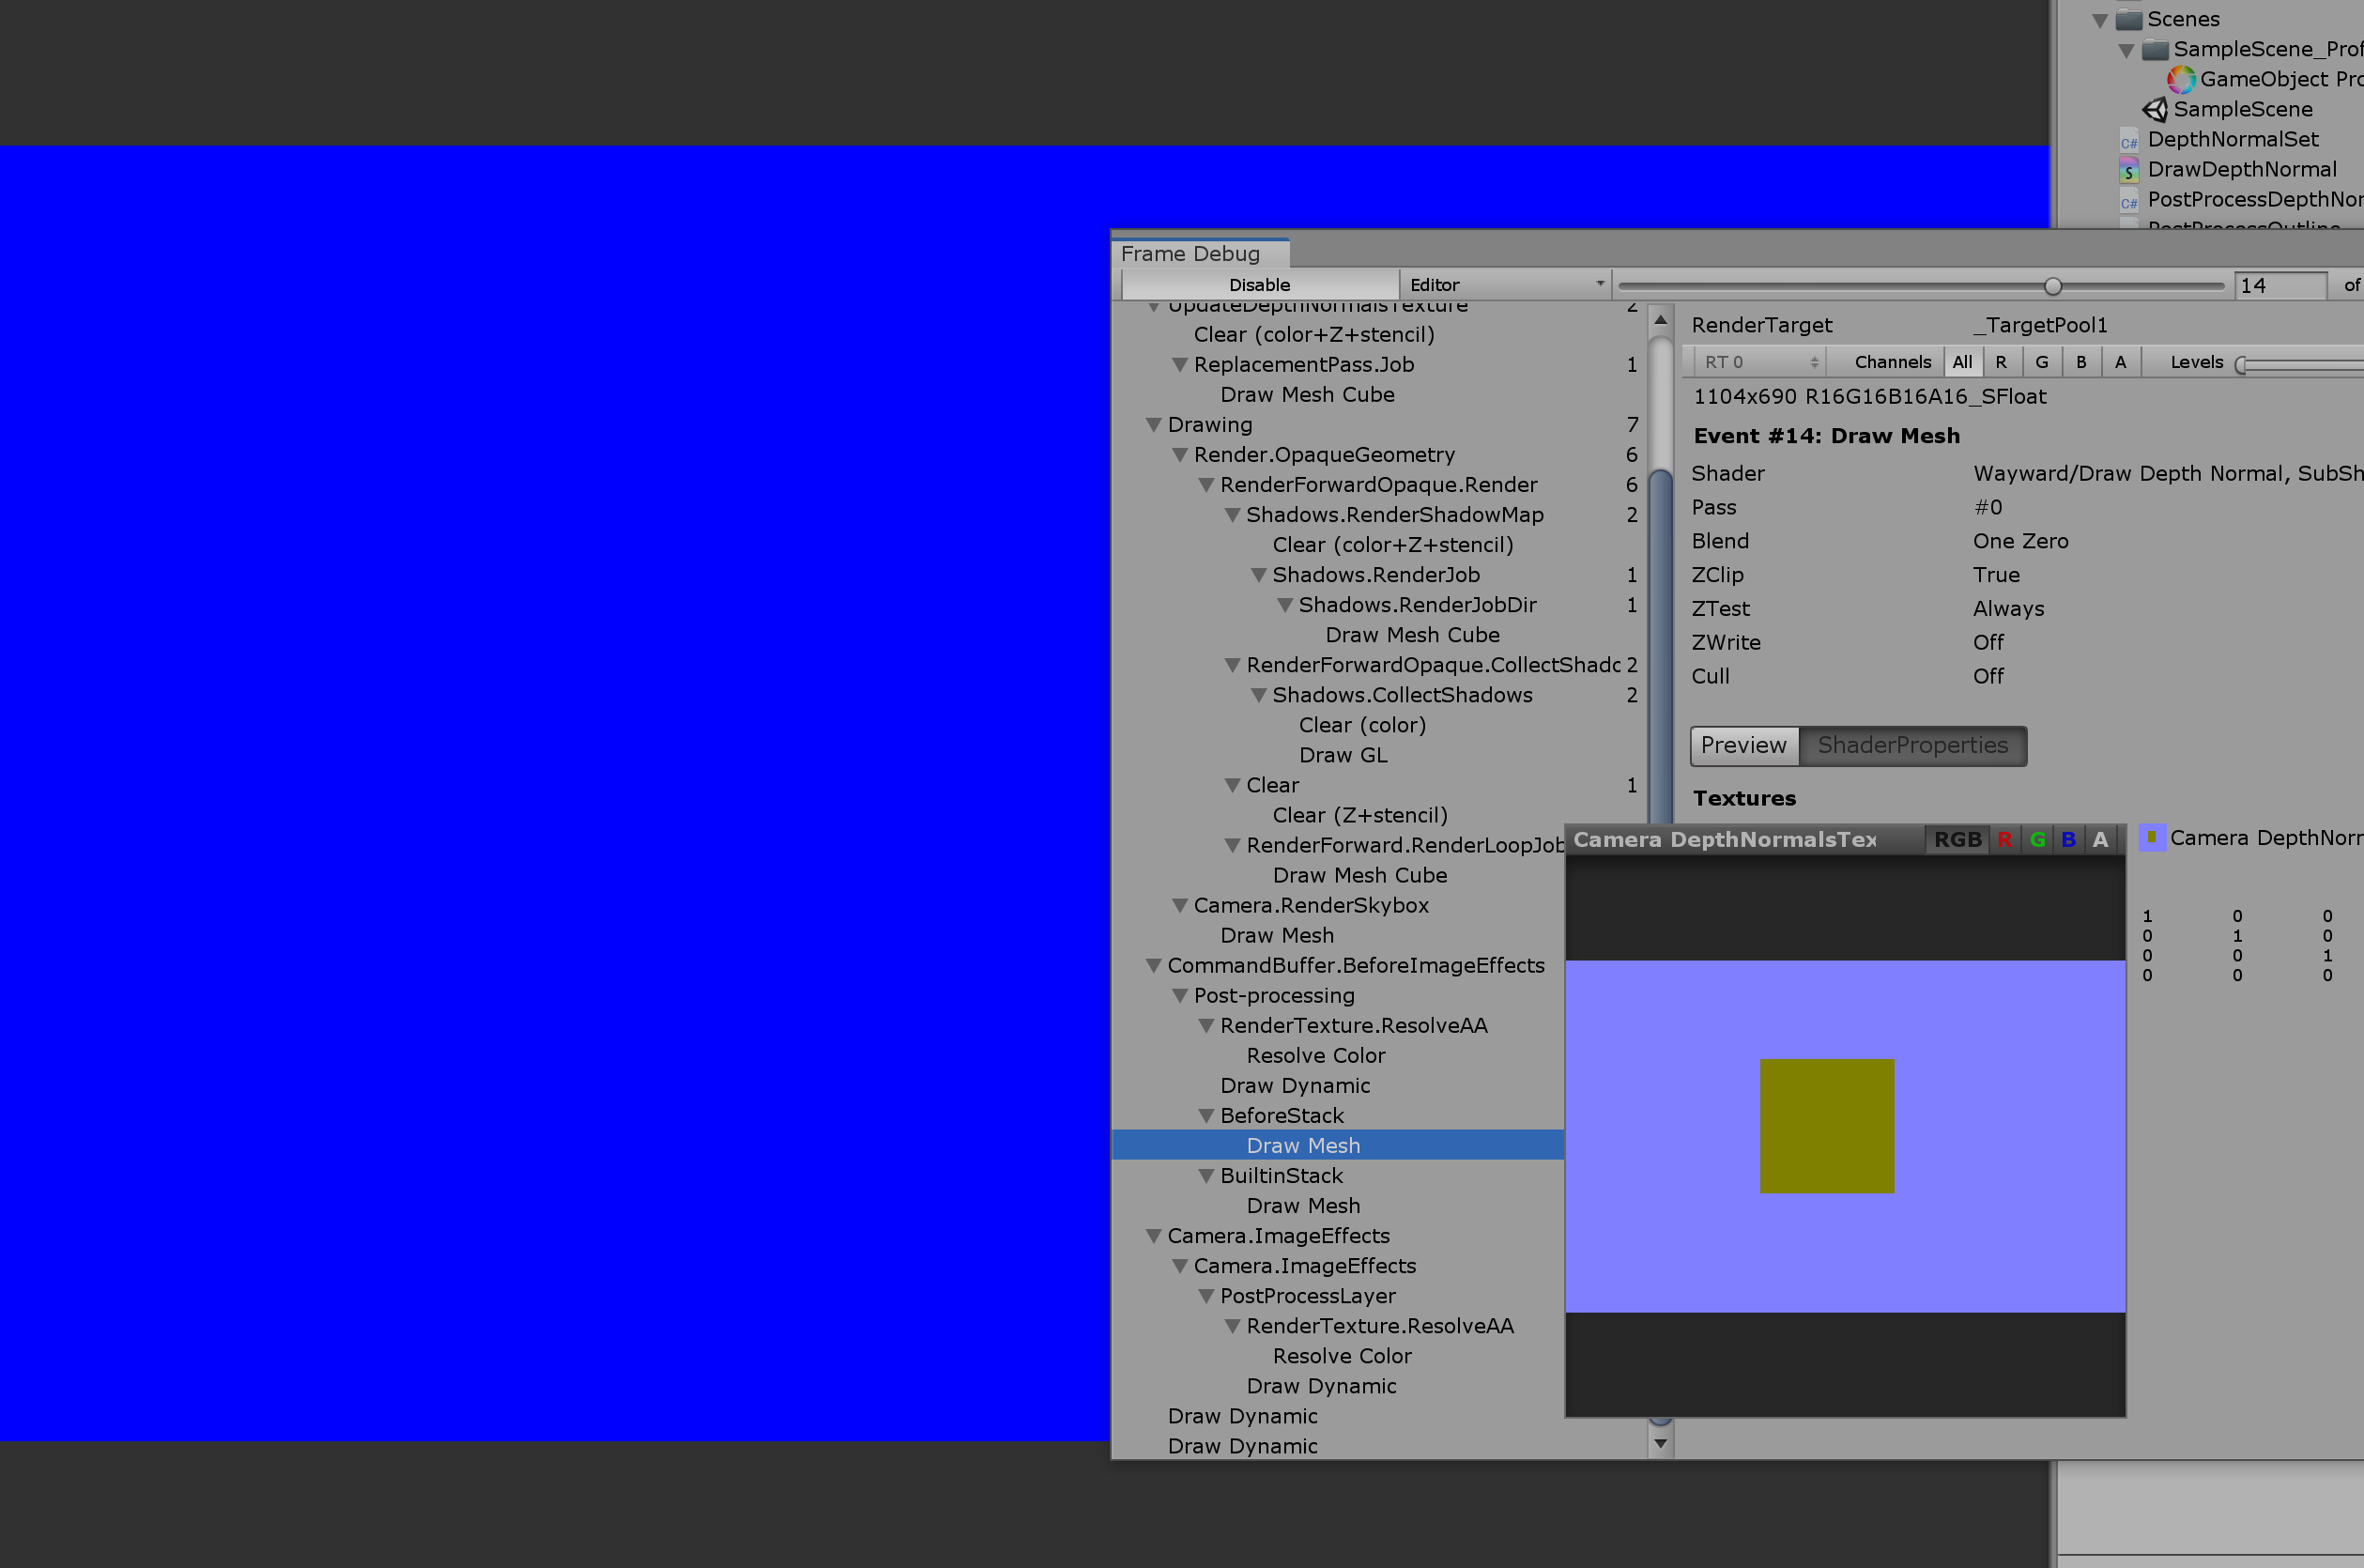Click the frame event slider handle
This screenshot has width=2364, height=1568.
[x=2053, y=287]
